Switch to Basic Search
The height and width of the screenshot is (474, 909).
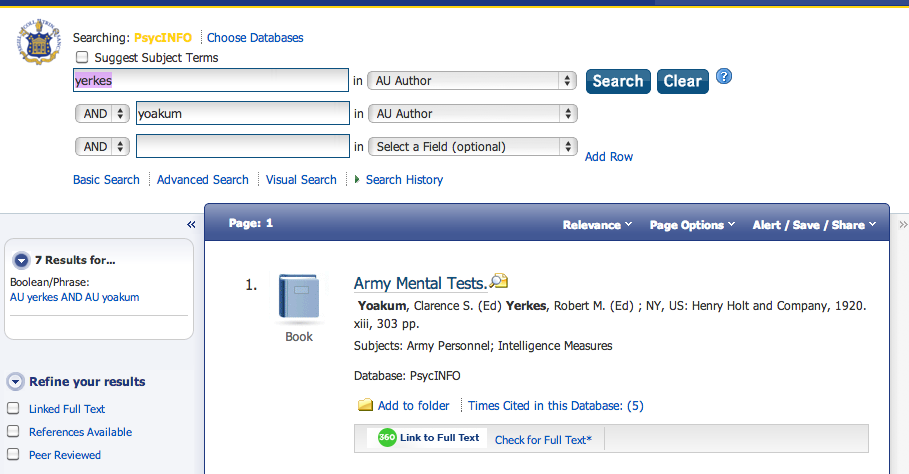coord(106,180)
